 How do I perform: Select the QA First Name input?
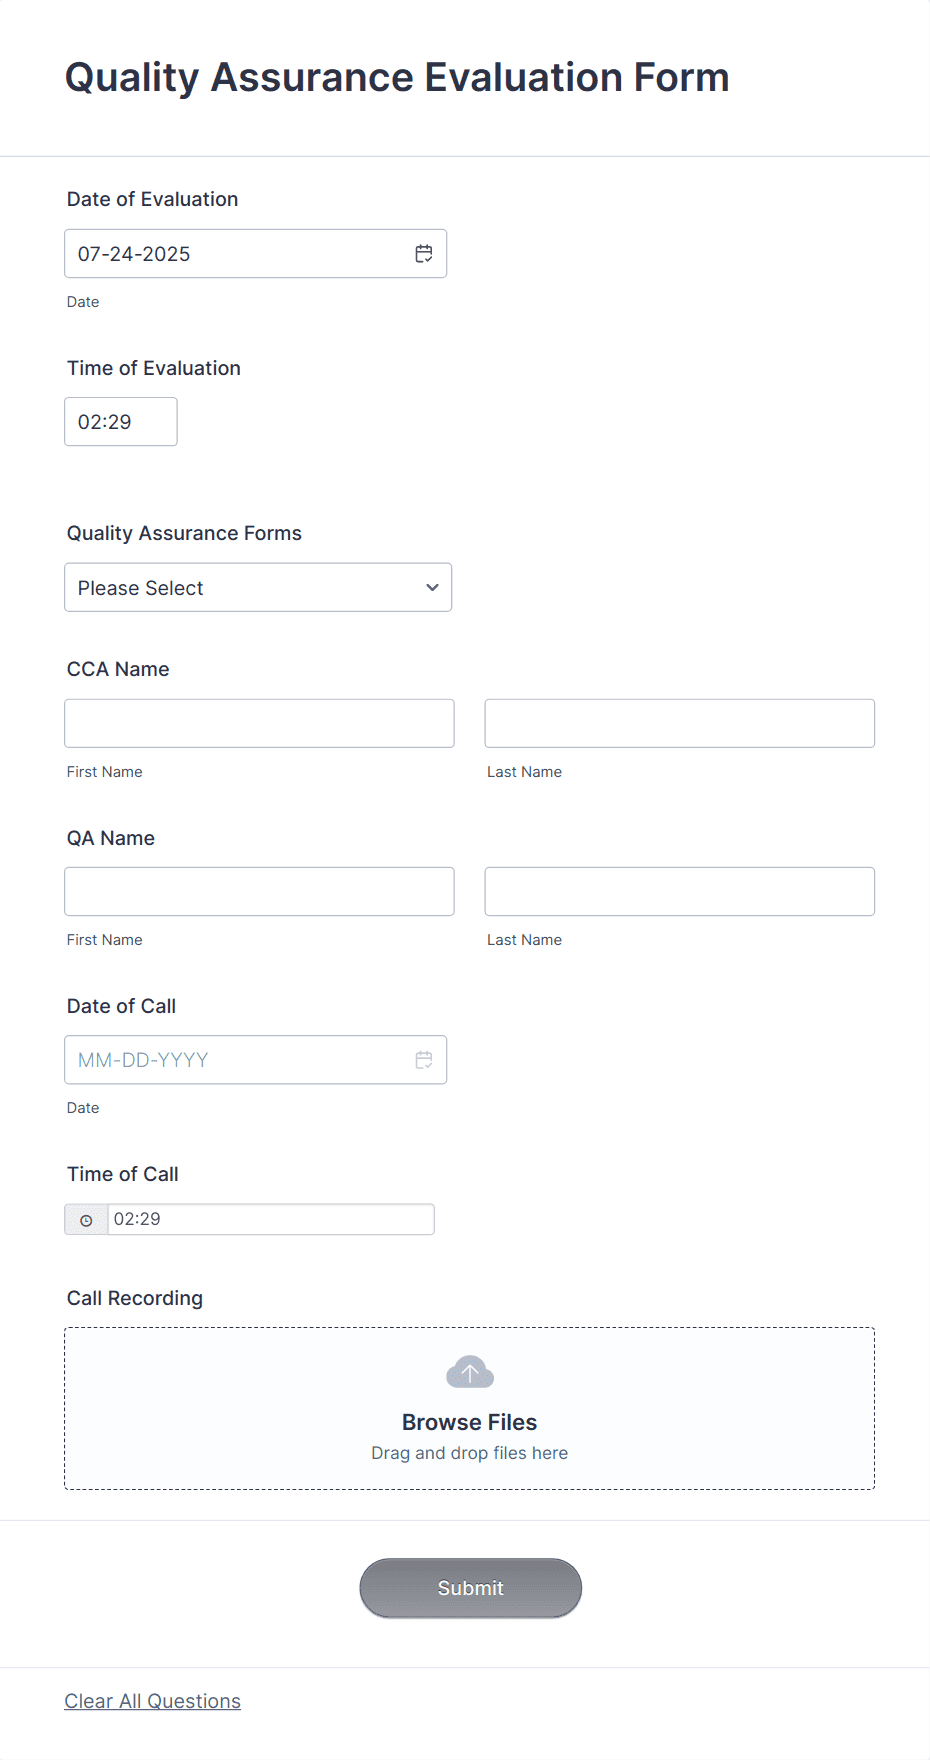(258, 891)
